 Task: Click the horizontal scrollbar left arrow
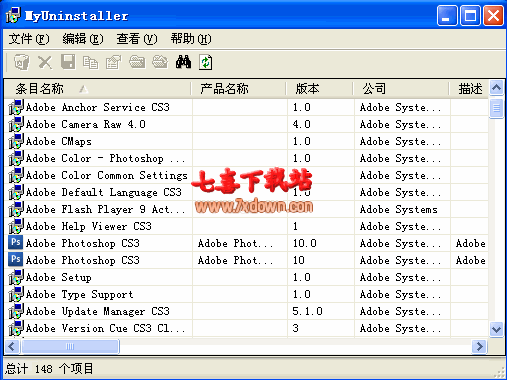point(12,346)
